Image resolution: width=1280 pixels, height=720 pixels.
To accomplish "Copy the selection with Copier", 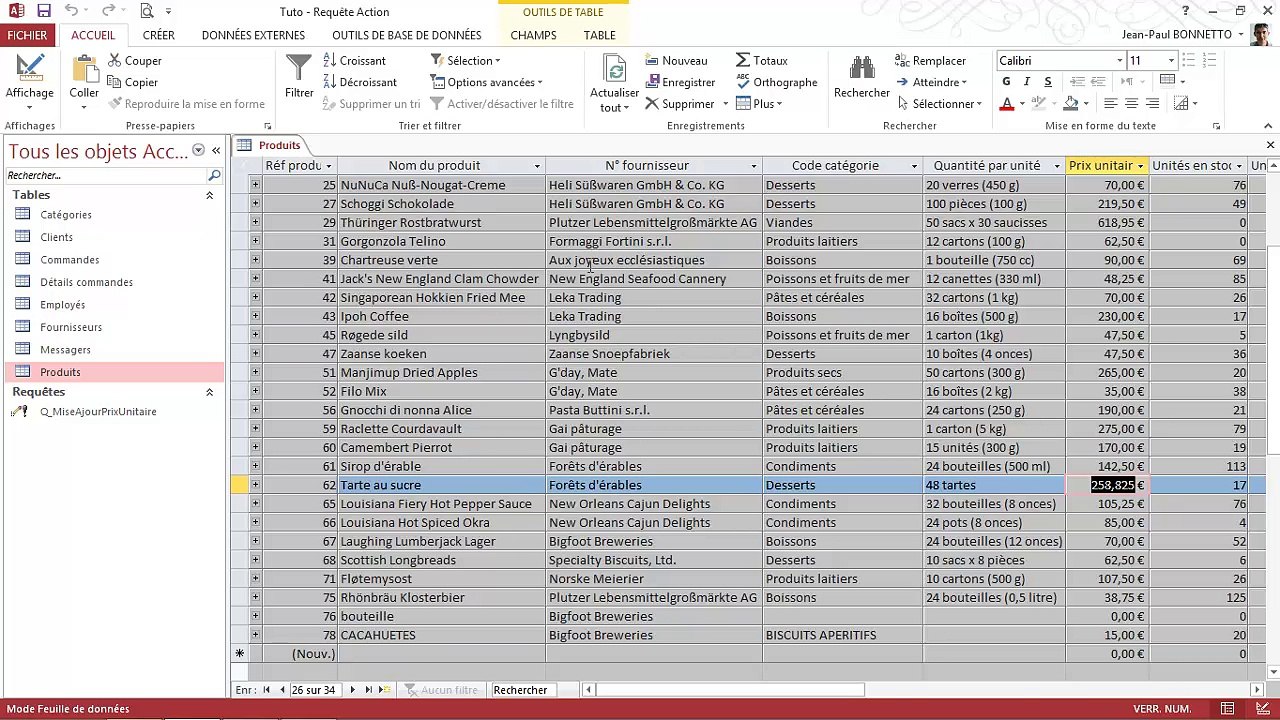I will point(132,82).
